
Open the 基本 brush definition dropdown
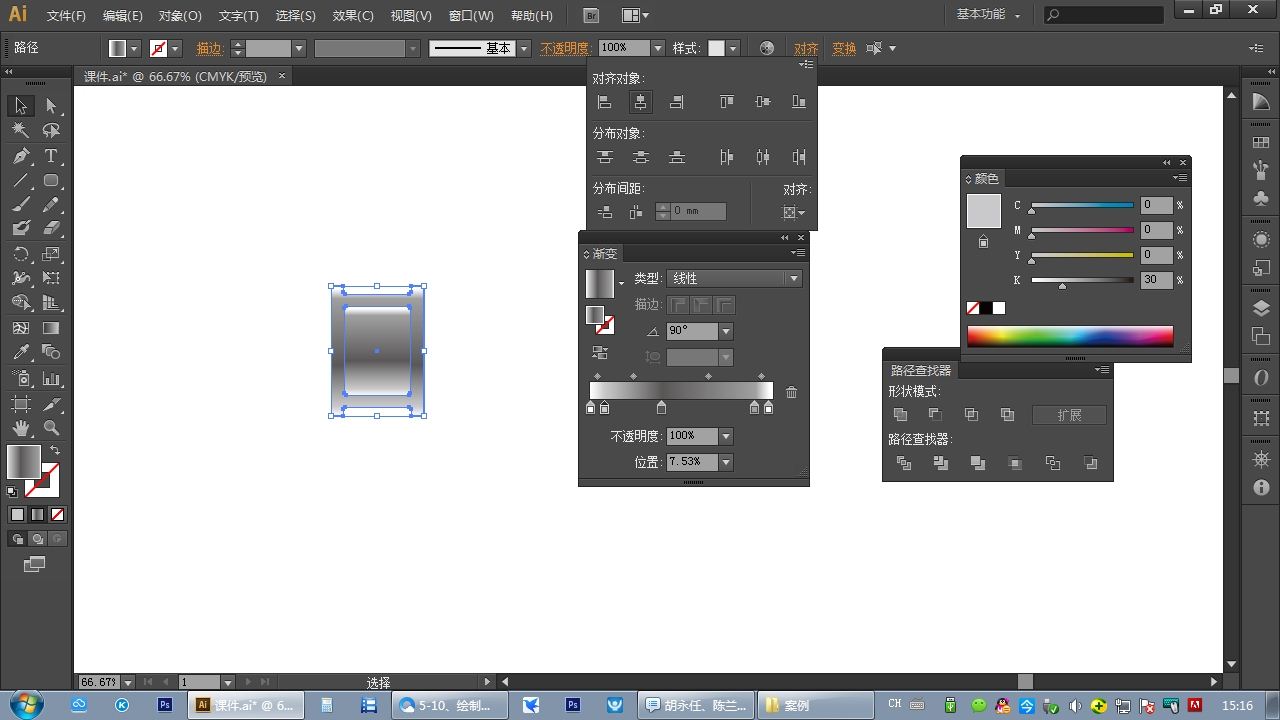[523, 48]
